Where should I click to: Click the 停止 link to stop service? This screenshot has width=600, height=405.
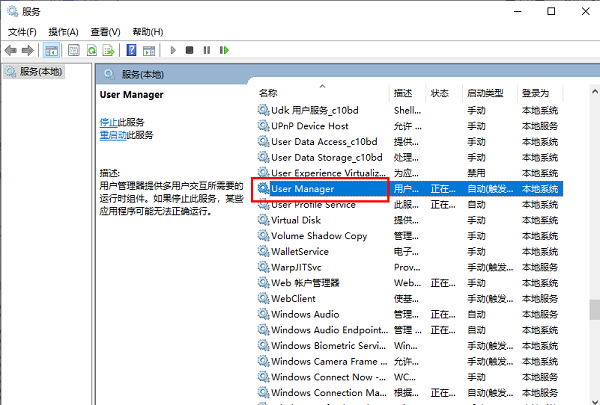pos(108,121)
